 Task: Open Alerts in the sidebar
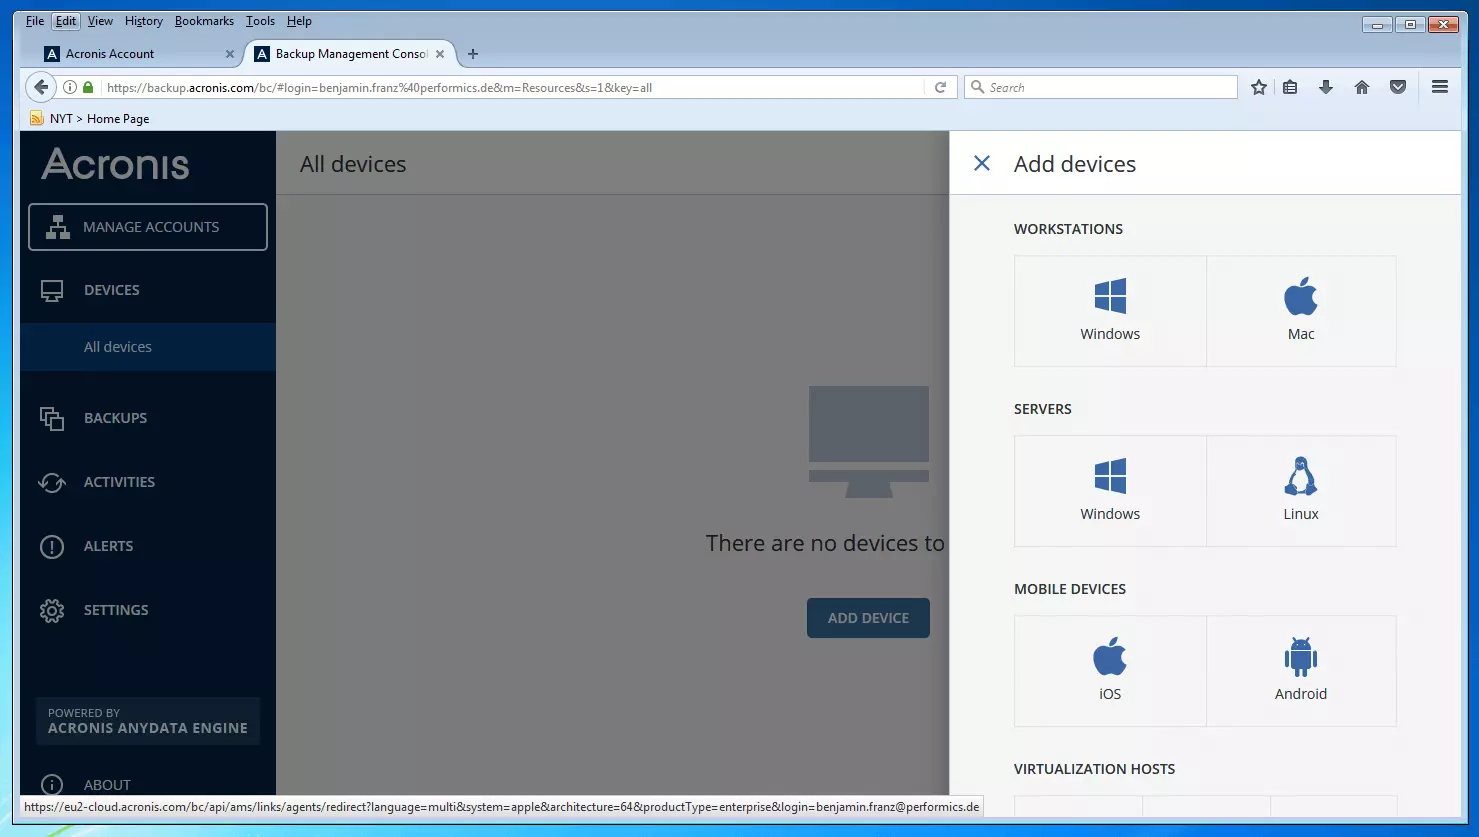(108, 546)
